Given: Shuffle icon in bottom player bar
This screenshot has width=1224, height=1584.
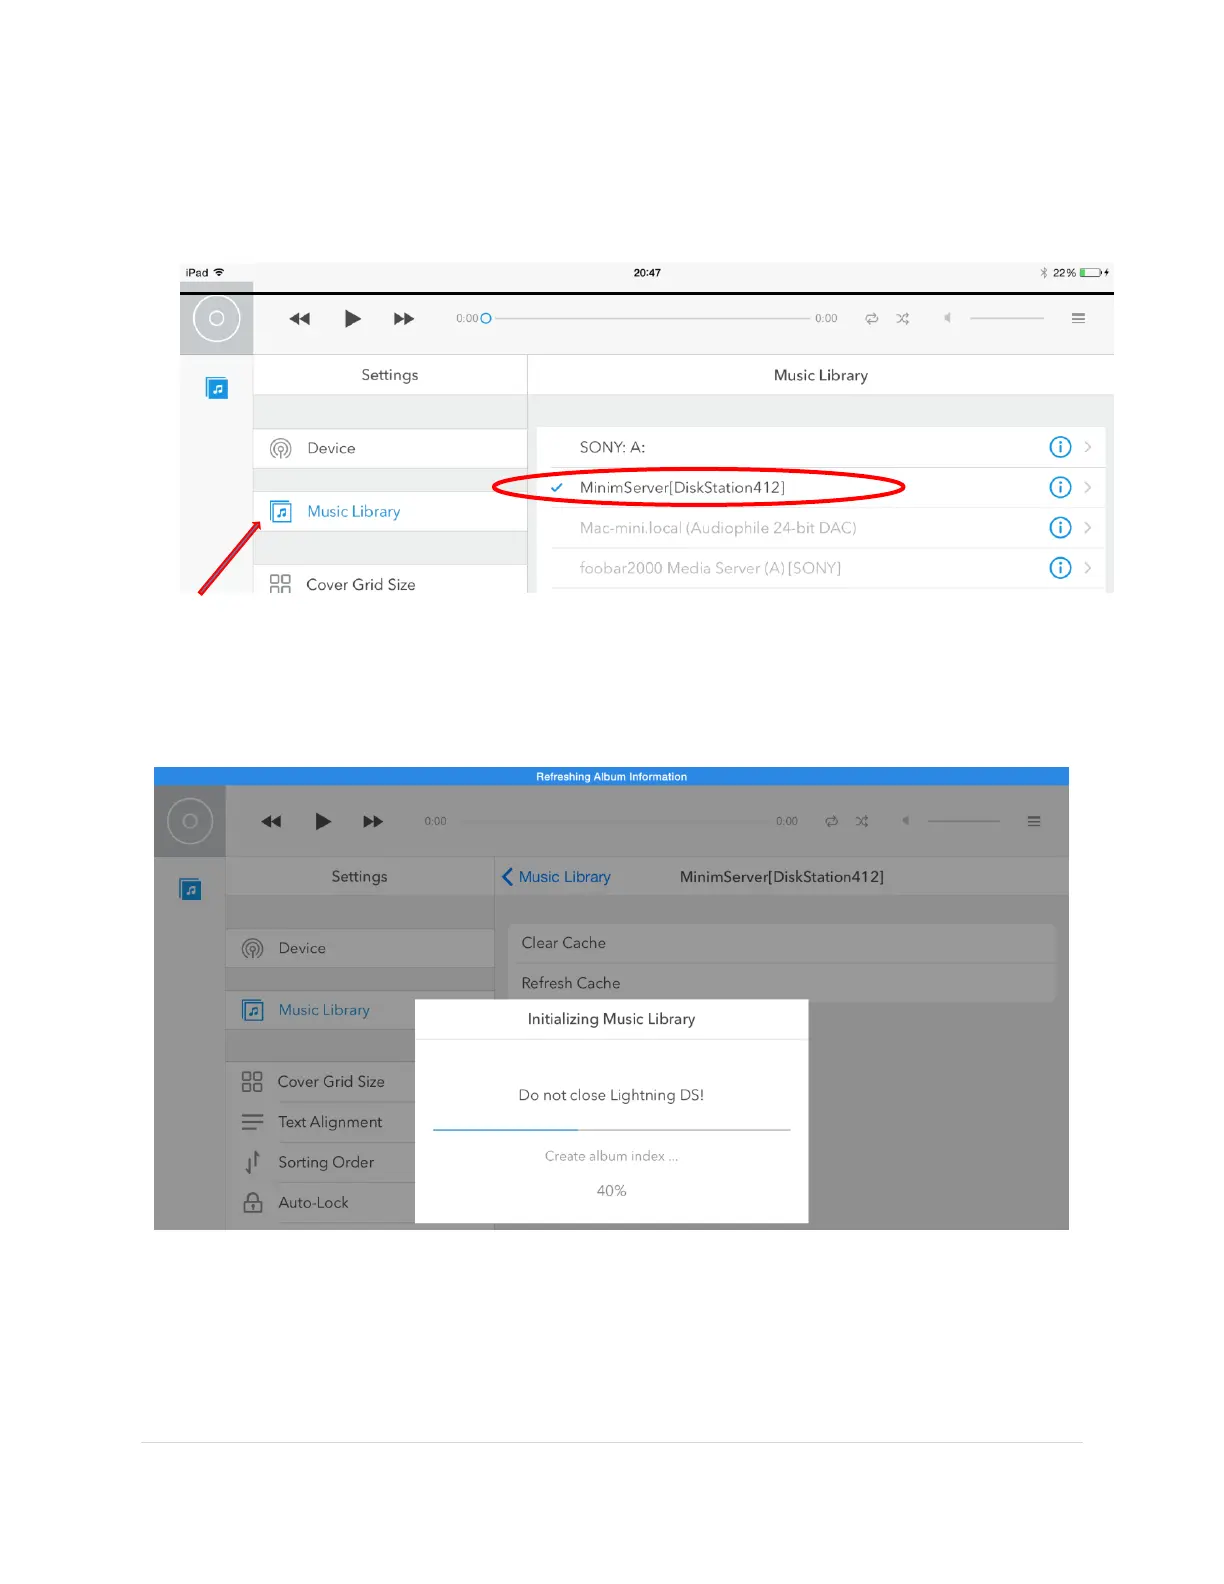Looking at the screenshot, I should pos(862,821).
